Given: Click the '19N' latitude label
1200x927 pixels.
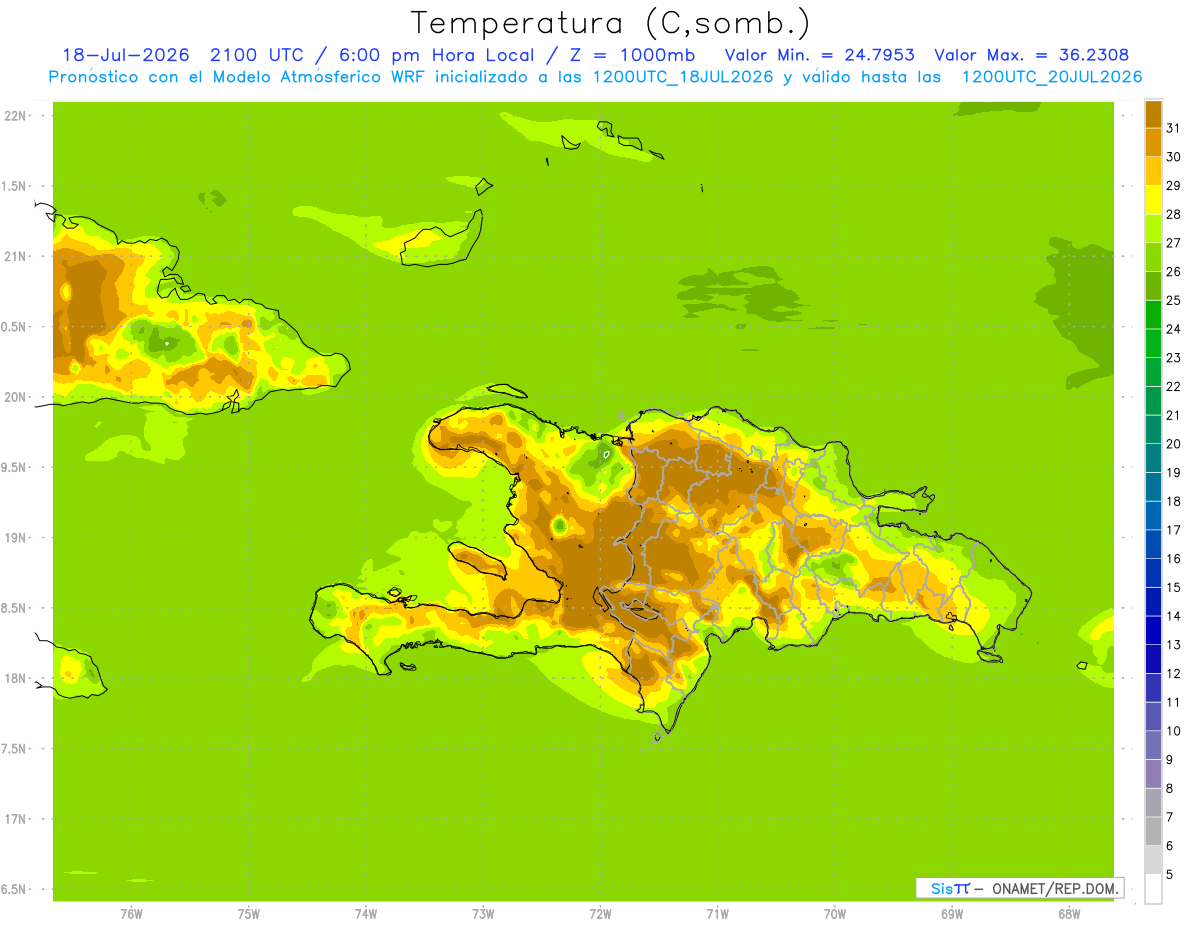Looking at the screenshot, I should pyautogui.click(x=16, y=538).
